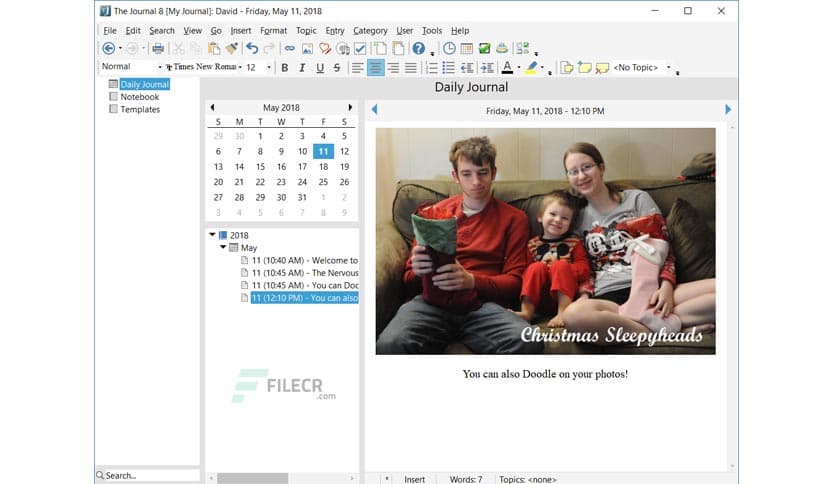Open the File menu
Image resolution: width=836 pixels, height=484 pixels.
(x=110, y=30)
